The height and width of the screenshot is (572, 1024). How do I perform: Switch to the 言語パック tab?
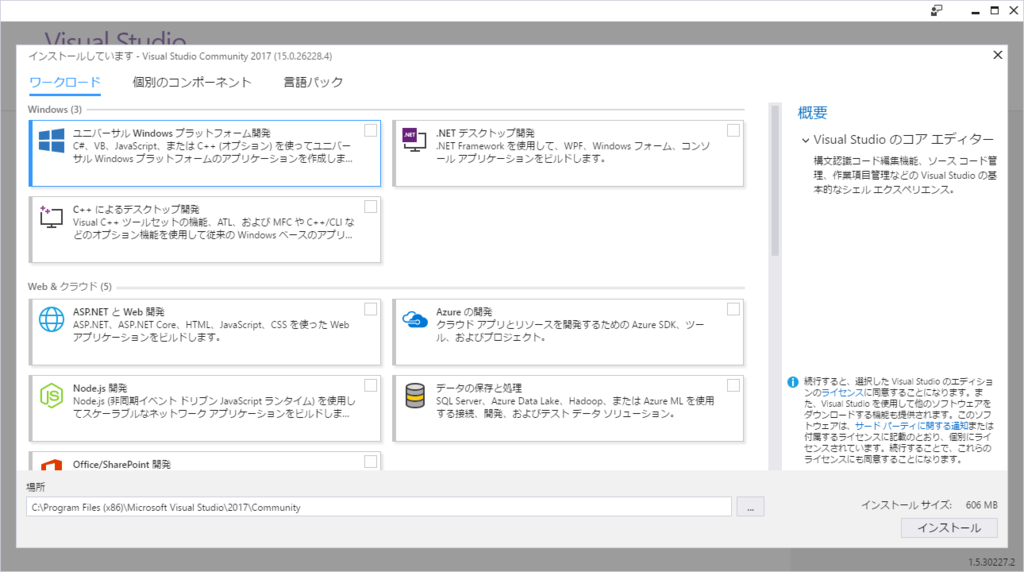coord(313,82)
